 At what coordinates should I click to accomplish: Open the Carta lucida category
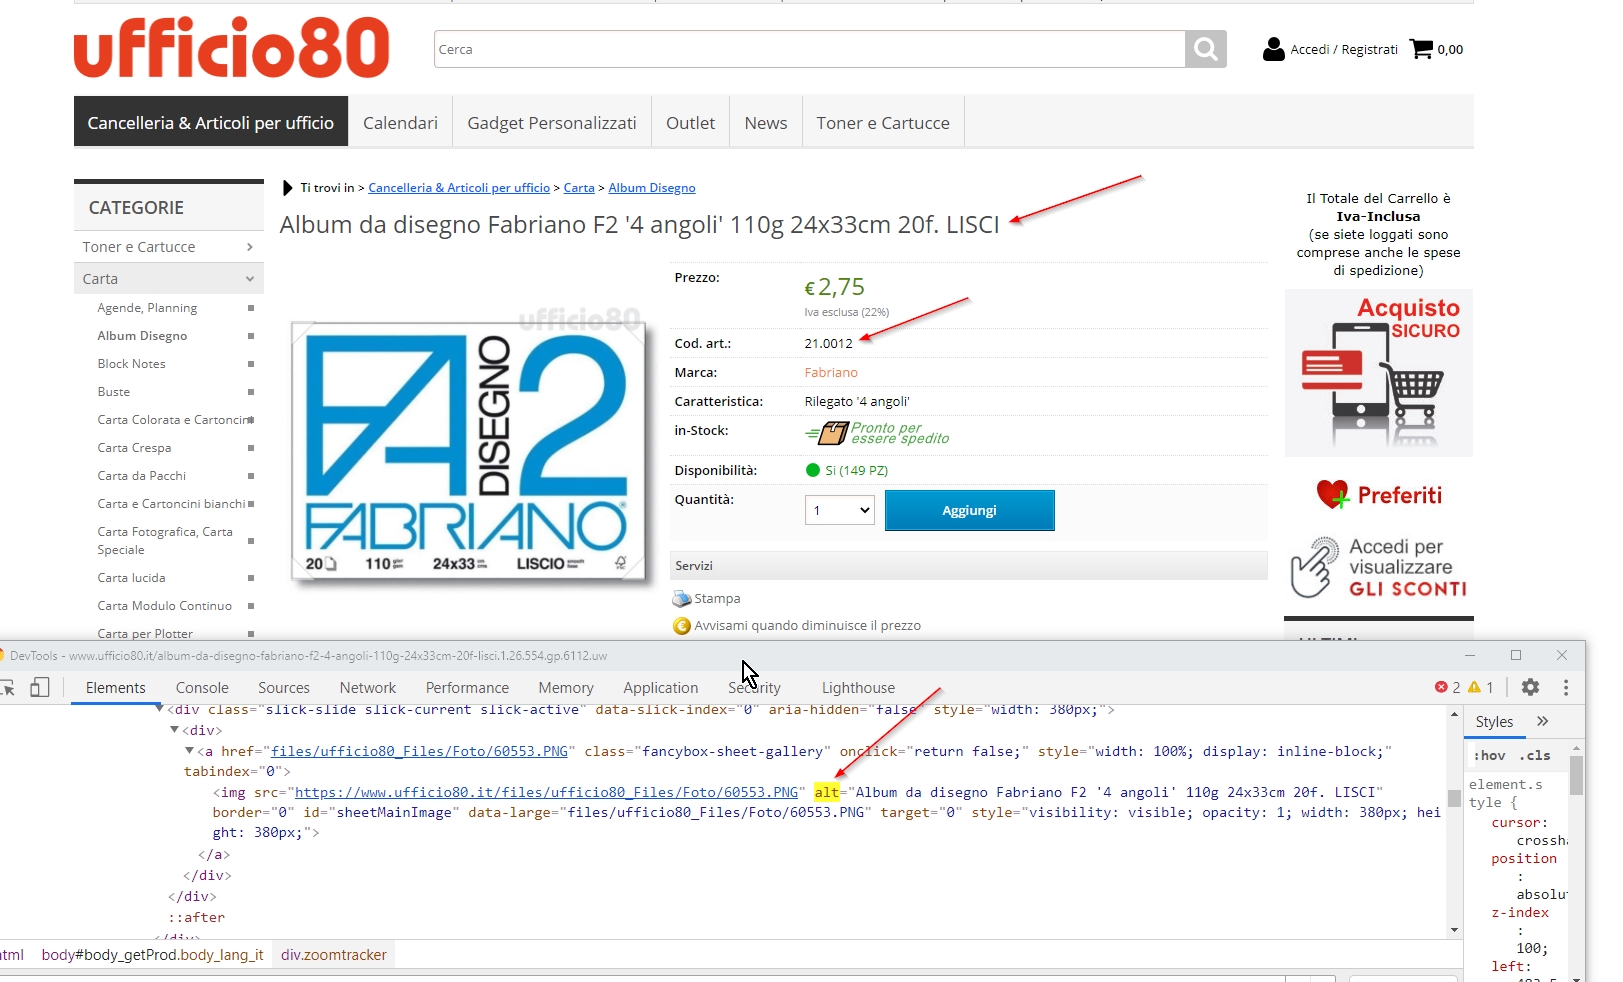[x=131, y=578]
